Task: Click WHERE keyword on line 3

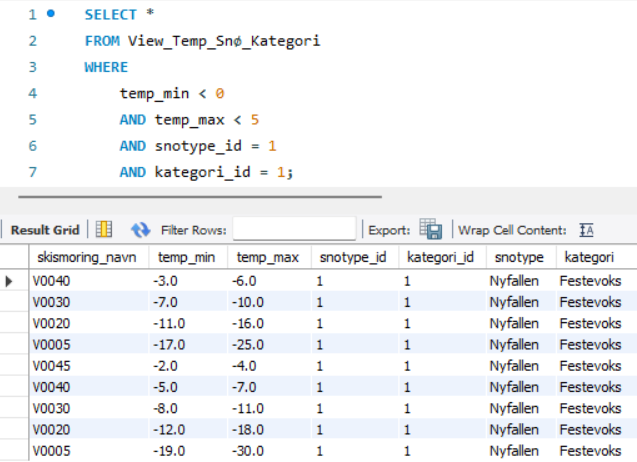Action: 106,67
